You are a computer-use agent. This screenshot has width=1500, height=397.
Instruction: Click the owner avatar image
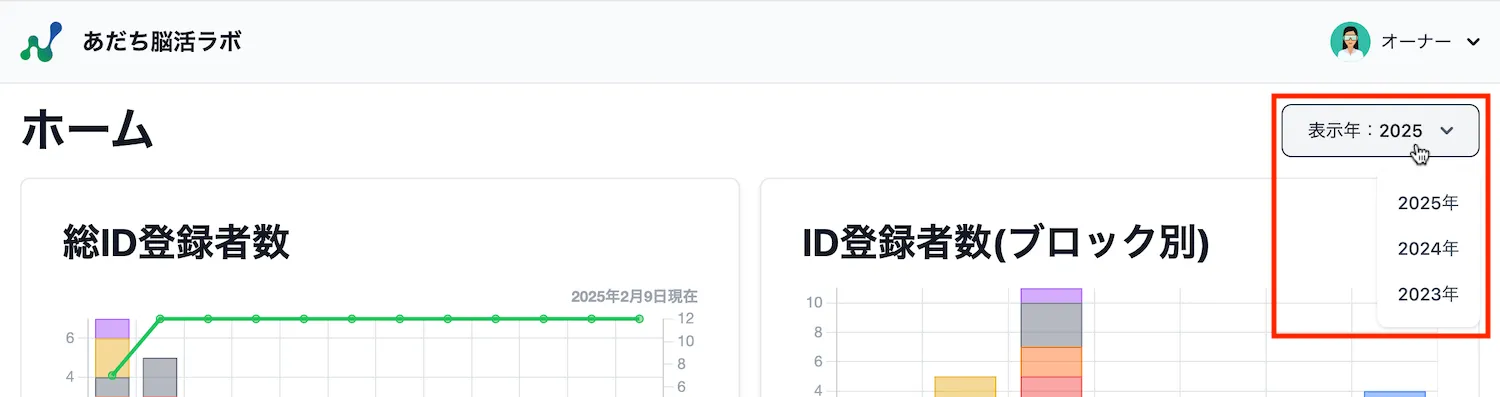tap(1350, 41)
